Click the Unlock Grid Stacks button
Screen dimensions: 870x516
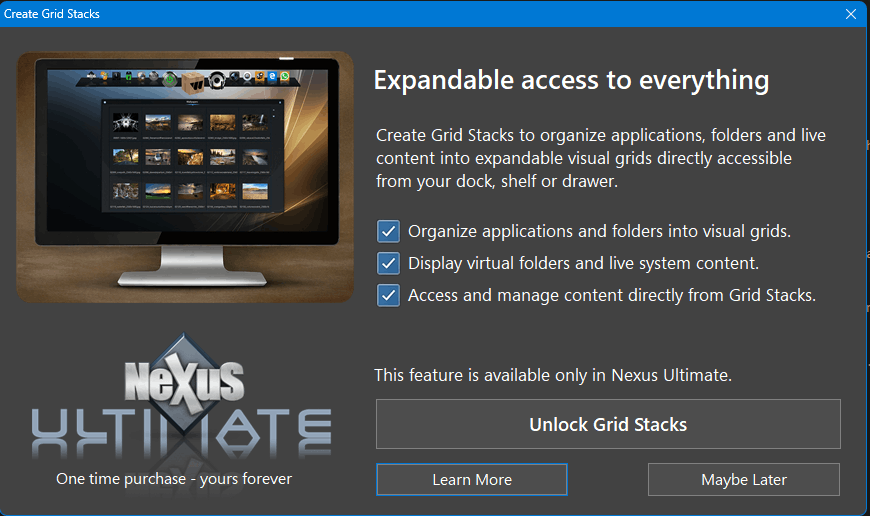[608, 424]
